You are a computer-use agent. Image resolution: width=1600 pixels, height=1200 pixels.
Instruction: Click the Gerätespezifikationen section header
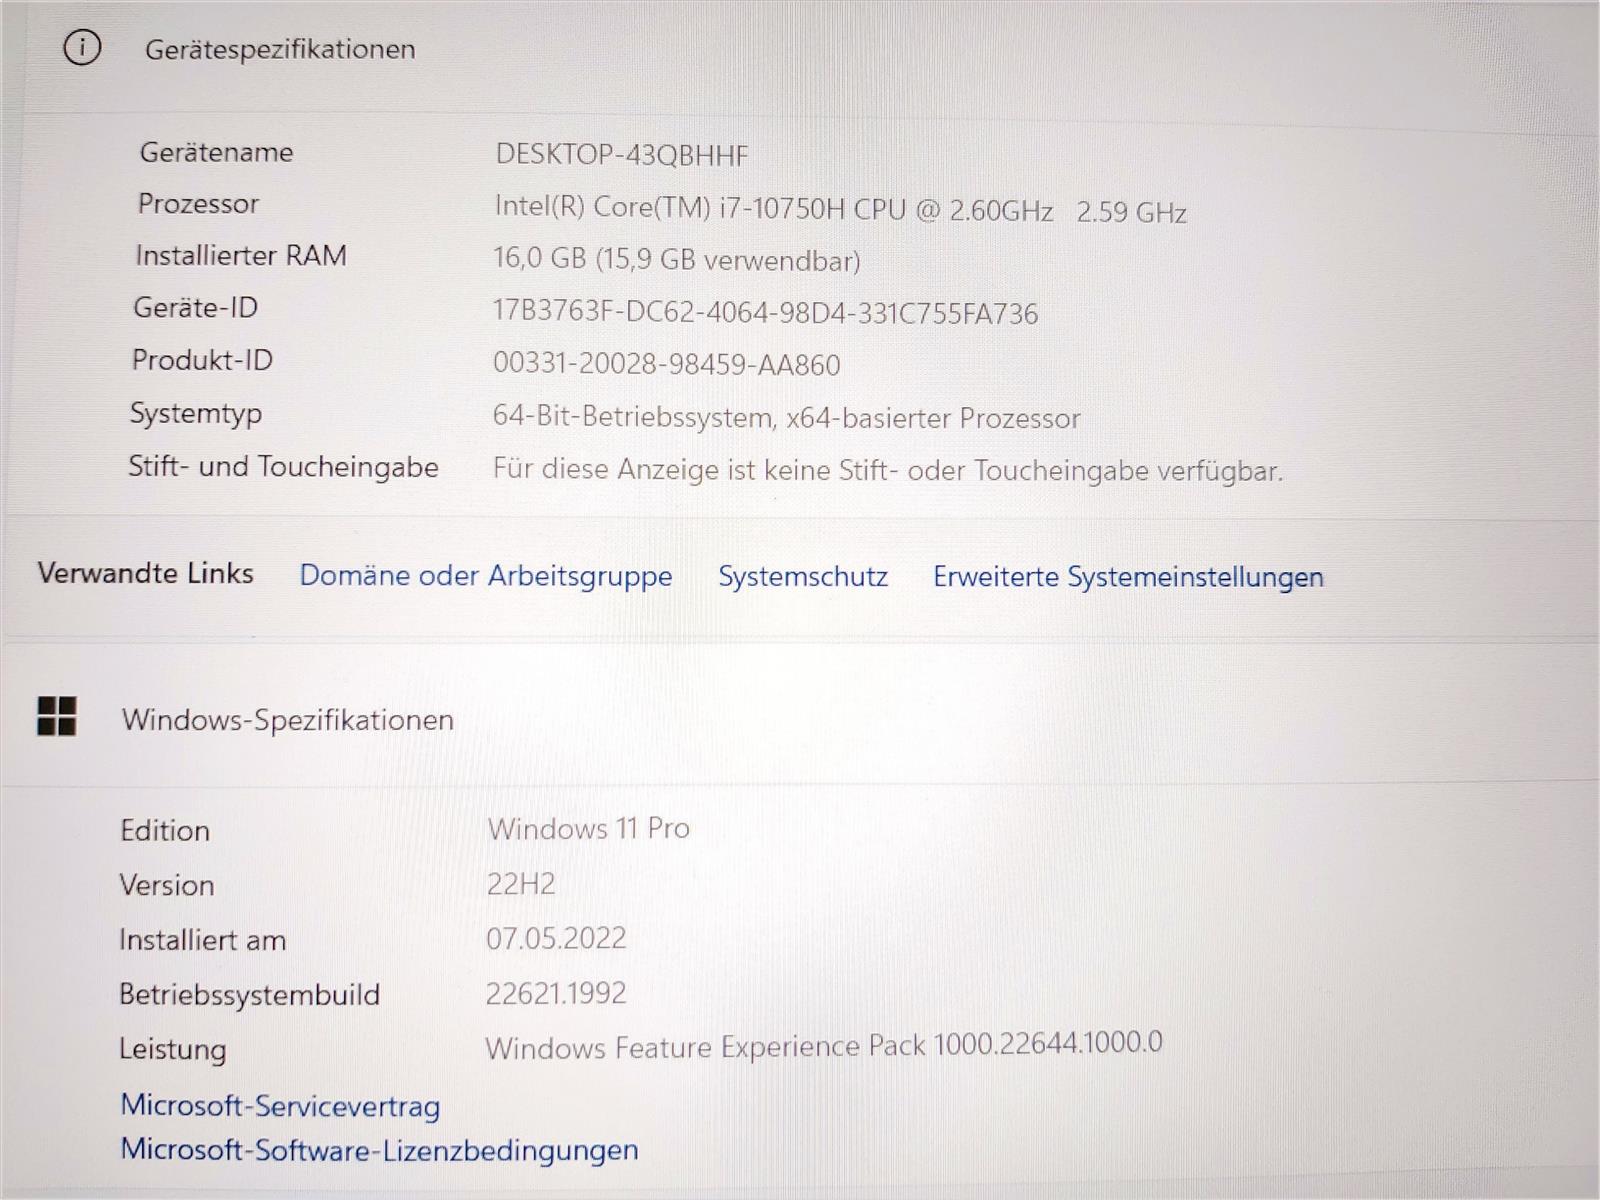[280, 49]
